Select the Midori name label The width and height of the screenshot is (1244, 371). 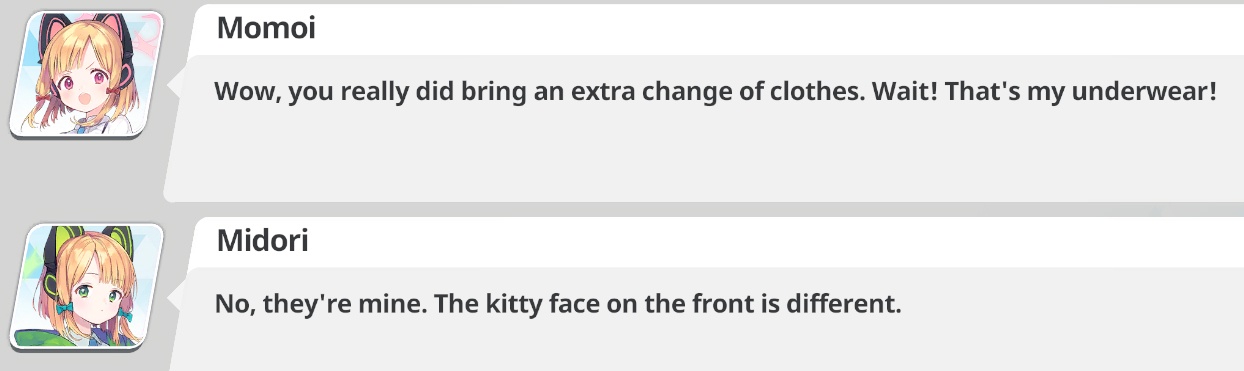(262, 241)
